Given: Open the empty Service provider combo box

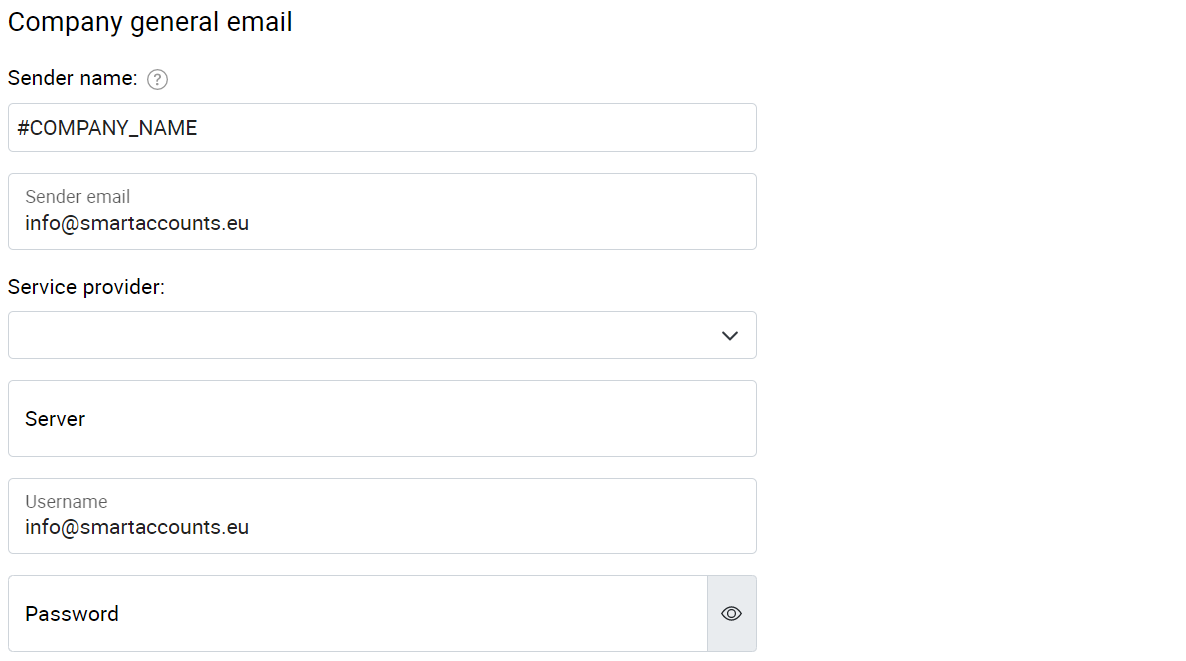Looking at the screenshot, I should pos(360,336).
